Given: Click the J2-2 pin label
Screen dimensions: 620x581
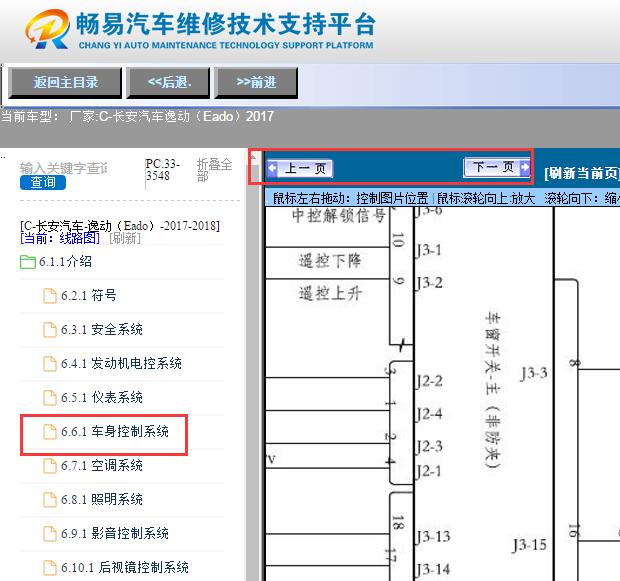Looking at the screenshot, I should coord(428,382).
